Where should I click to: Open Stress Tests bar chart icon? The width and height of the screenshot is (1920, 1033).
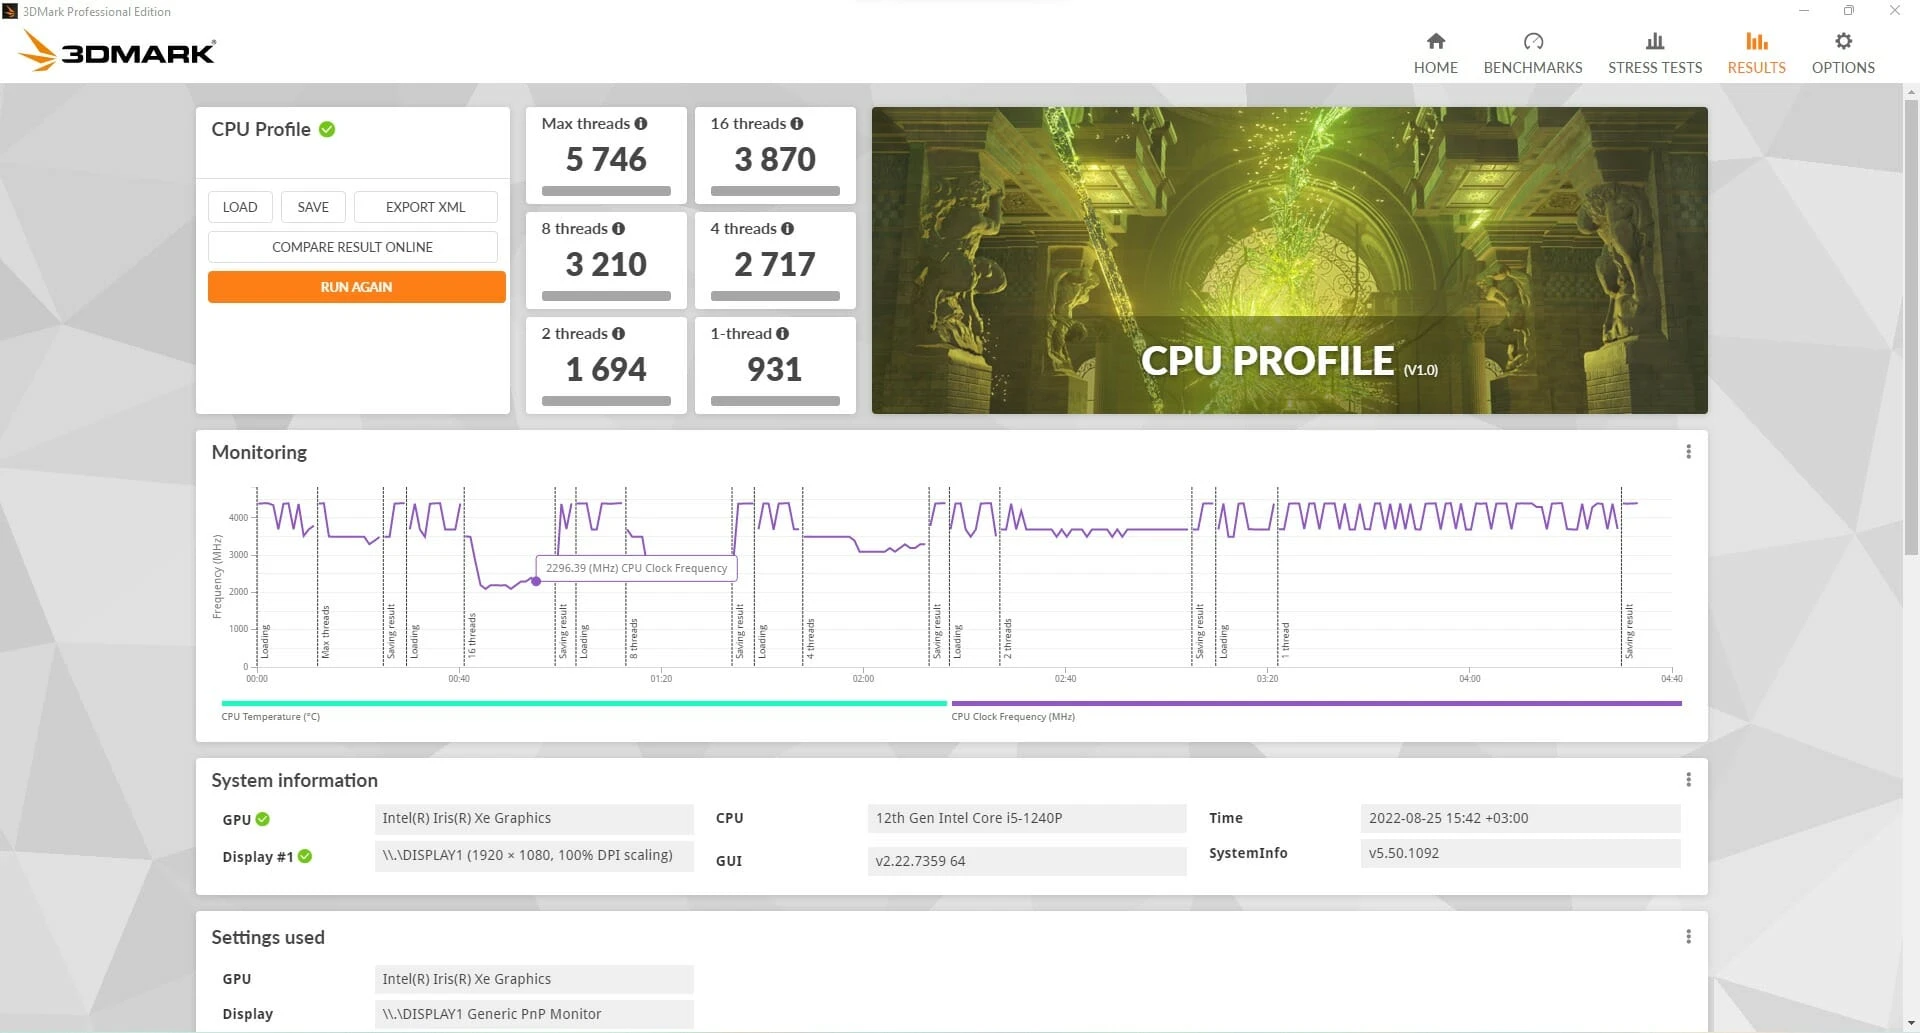pyautogui.click(x=1654, y=41)
